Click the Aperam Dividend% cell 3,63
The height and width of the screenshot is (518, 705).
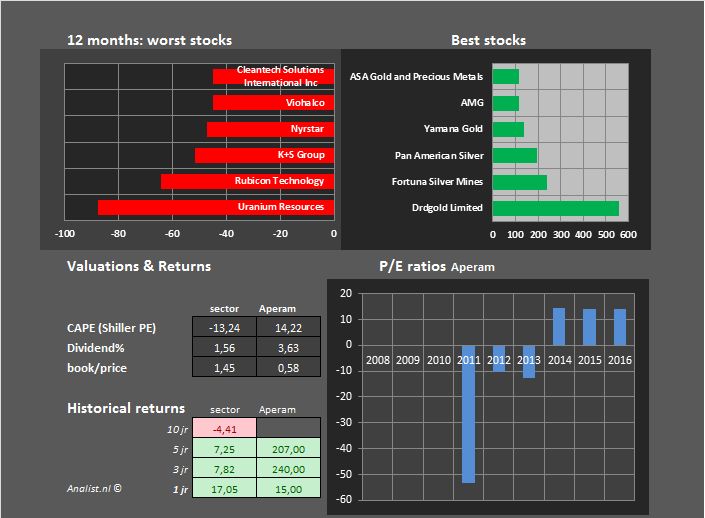289,347
